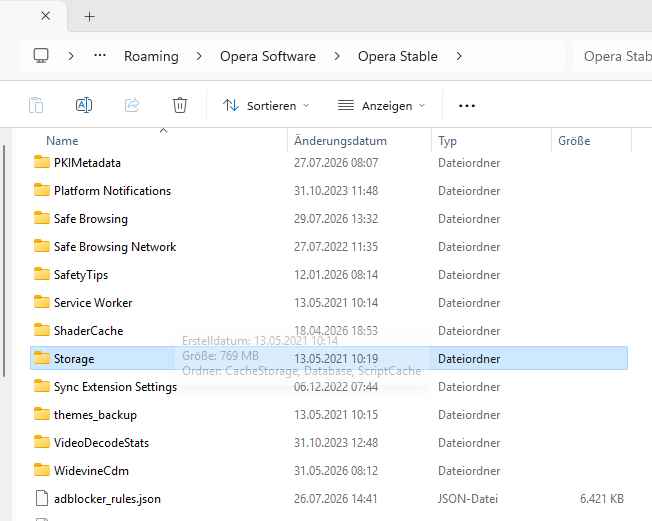Image resolution: width=652 pixels, height=521 pixels.
Task: Click folder icon of Service Worker
Action: pos(42,302)
